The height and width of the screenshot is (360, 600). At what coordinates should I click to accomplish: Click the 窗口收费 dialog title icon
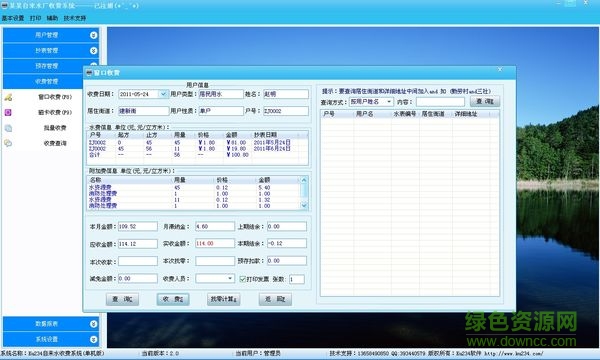[89, 72]
